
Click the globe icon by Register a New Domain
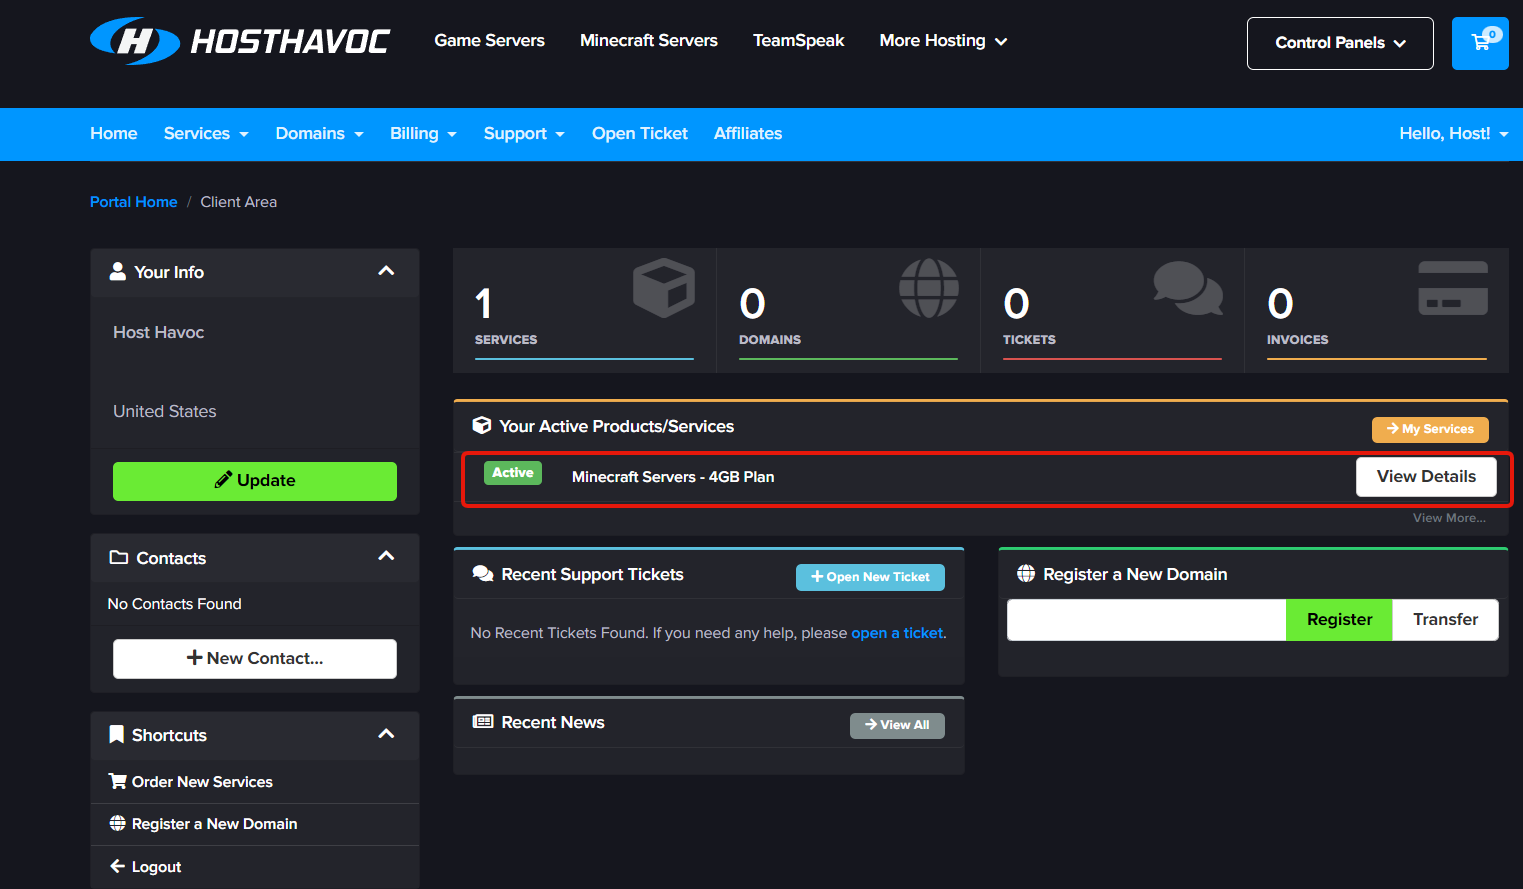click(1026, 574)
